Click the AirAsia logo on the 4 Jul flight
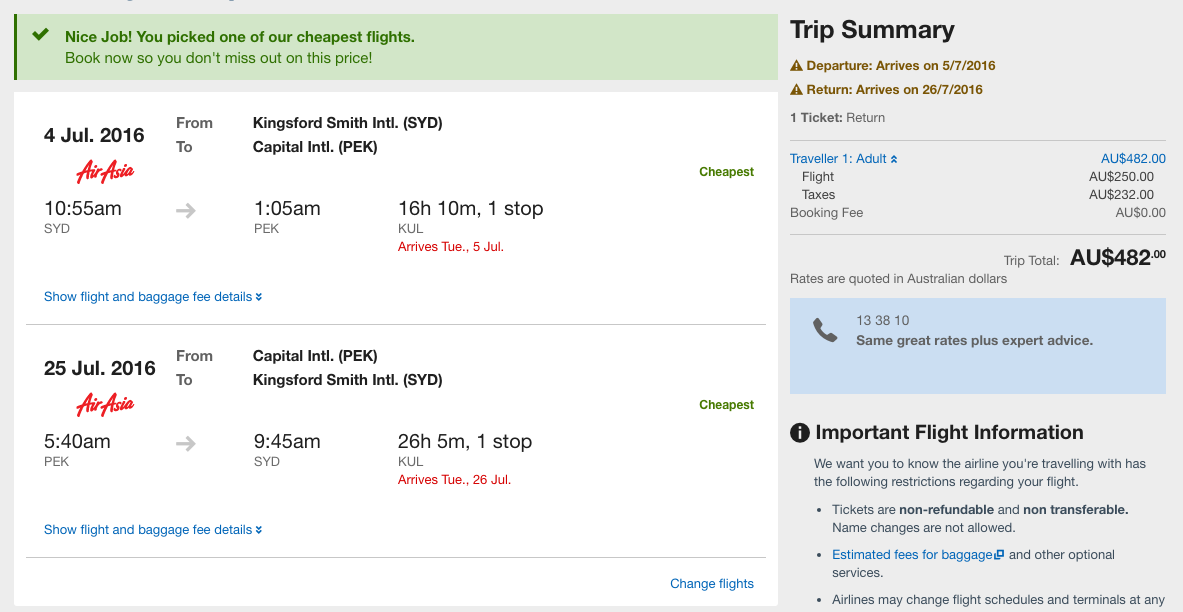This screenshot has width=1183, height=612. [105, 173]
